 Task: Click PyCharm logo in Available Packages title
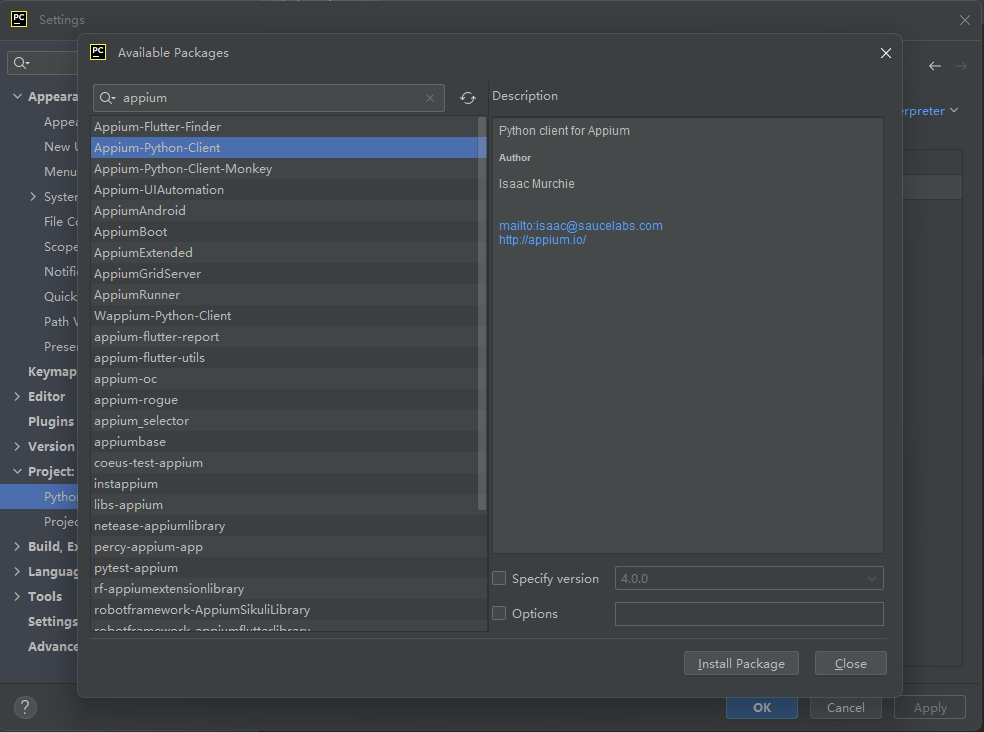pyautogui.click(x=99, y=52)
